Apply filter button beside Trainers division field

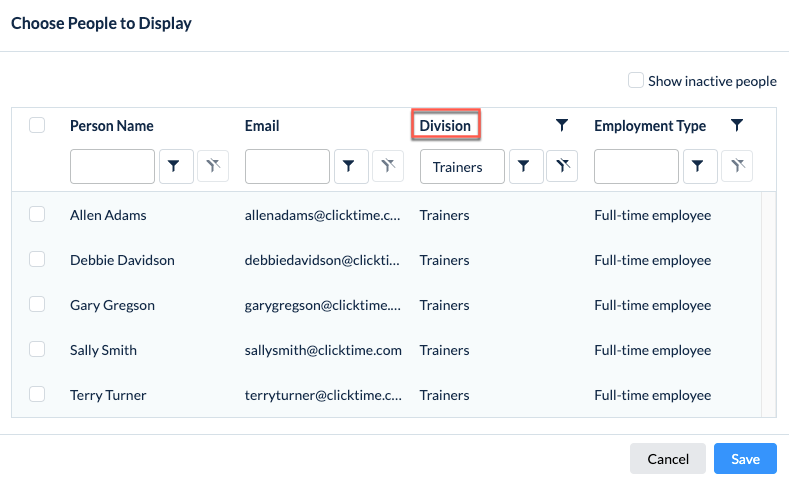coord(526,166)
